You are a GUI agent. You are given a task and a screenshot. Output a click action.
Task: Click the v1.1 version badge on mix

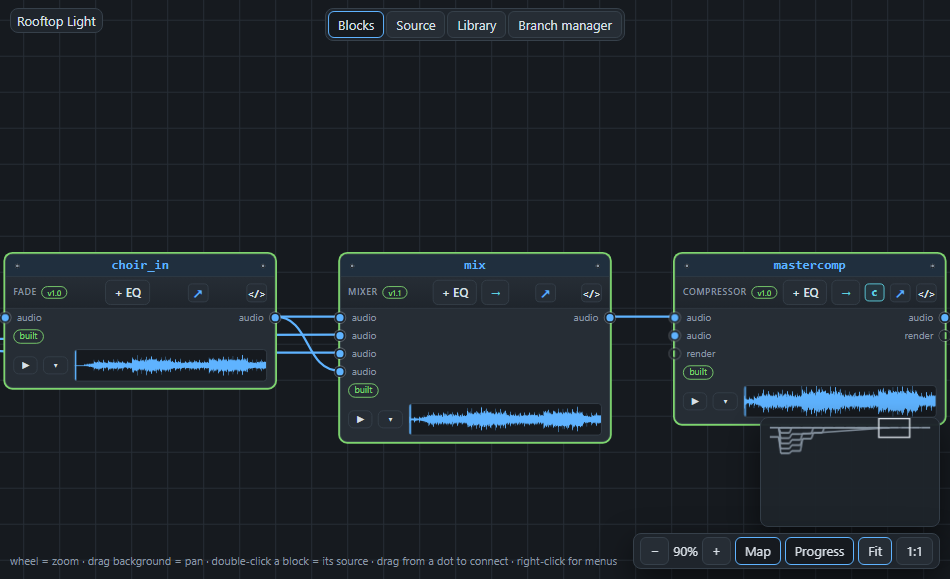[x=394, y=293]
